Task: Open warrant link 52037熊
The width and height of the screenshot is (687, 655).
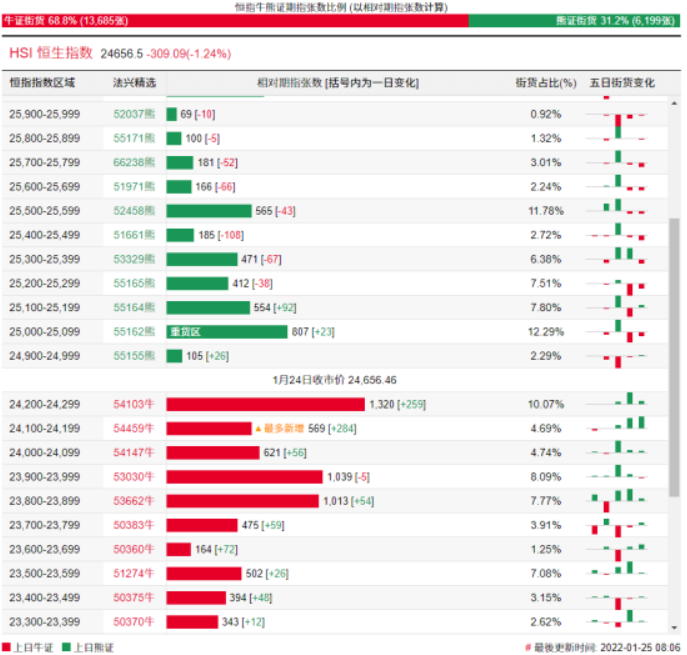Action: click(134, 114)
